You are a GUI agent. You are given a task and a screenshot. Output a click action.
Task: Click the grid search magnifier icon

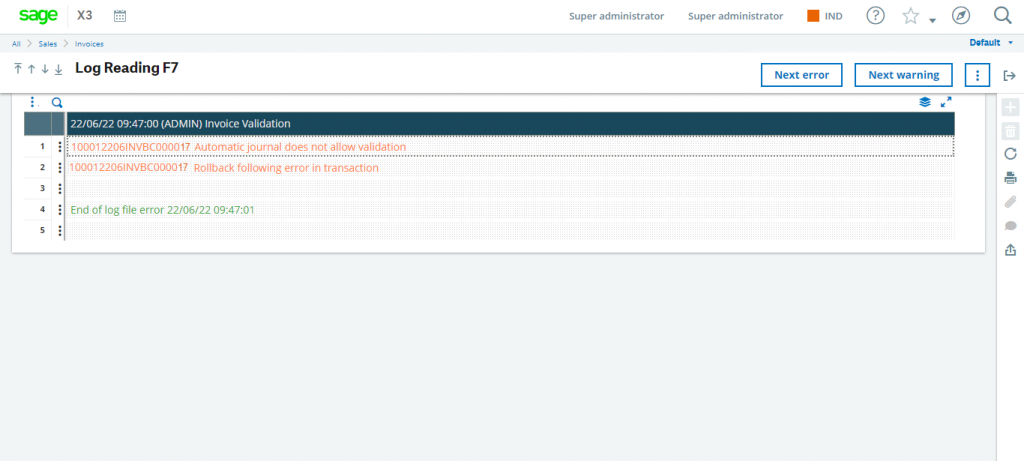click(x=57, y=103)
